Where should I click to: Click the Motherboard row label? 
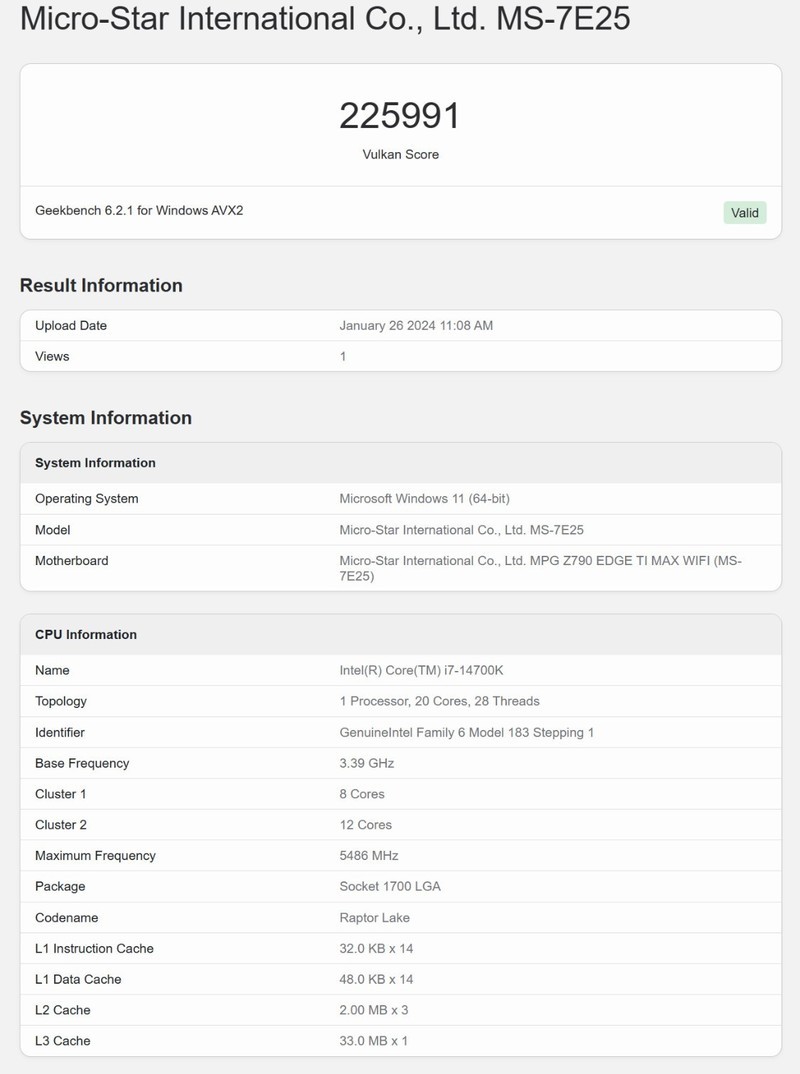click(71, 560)
